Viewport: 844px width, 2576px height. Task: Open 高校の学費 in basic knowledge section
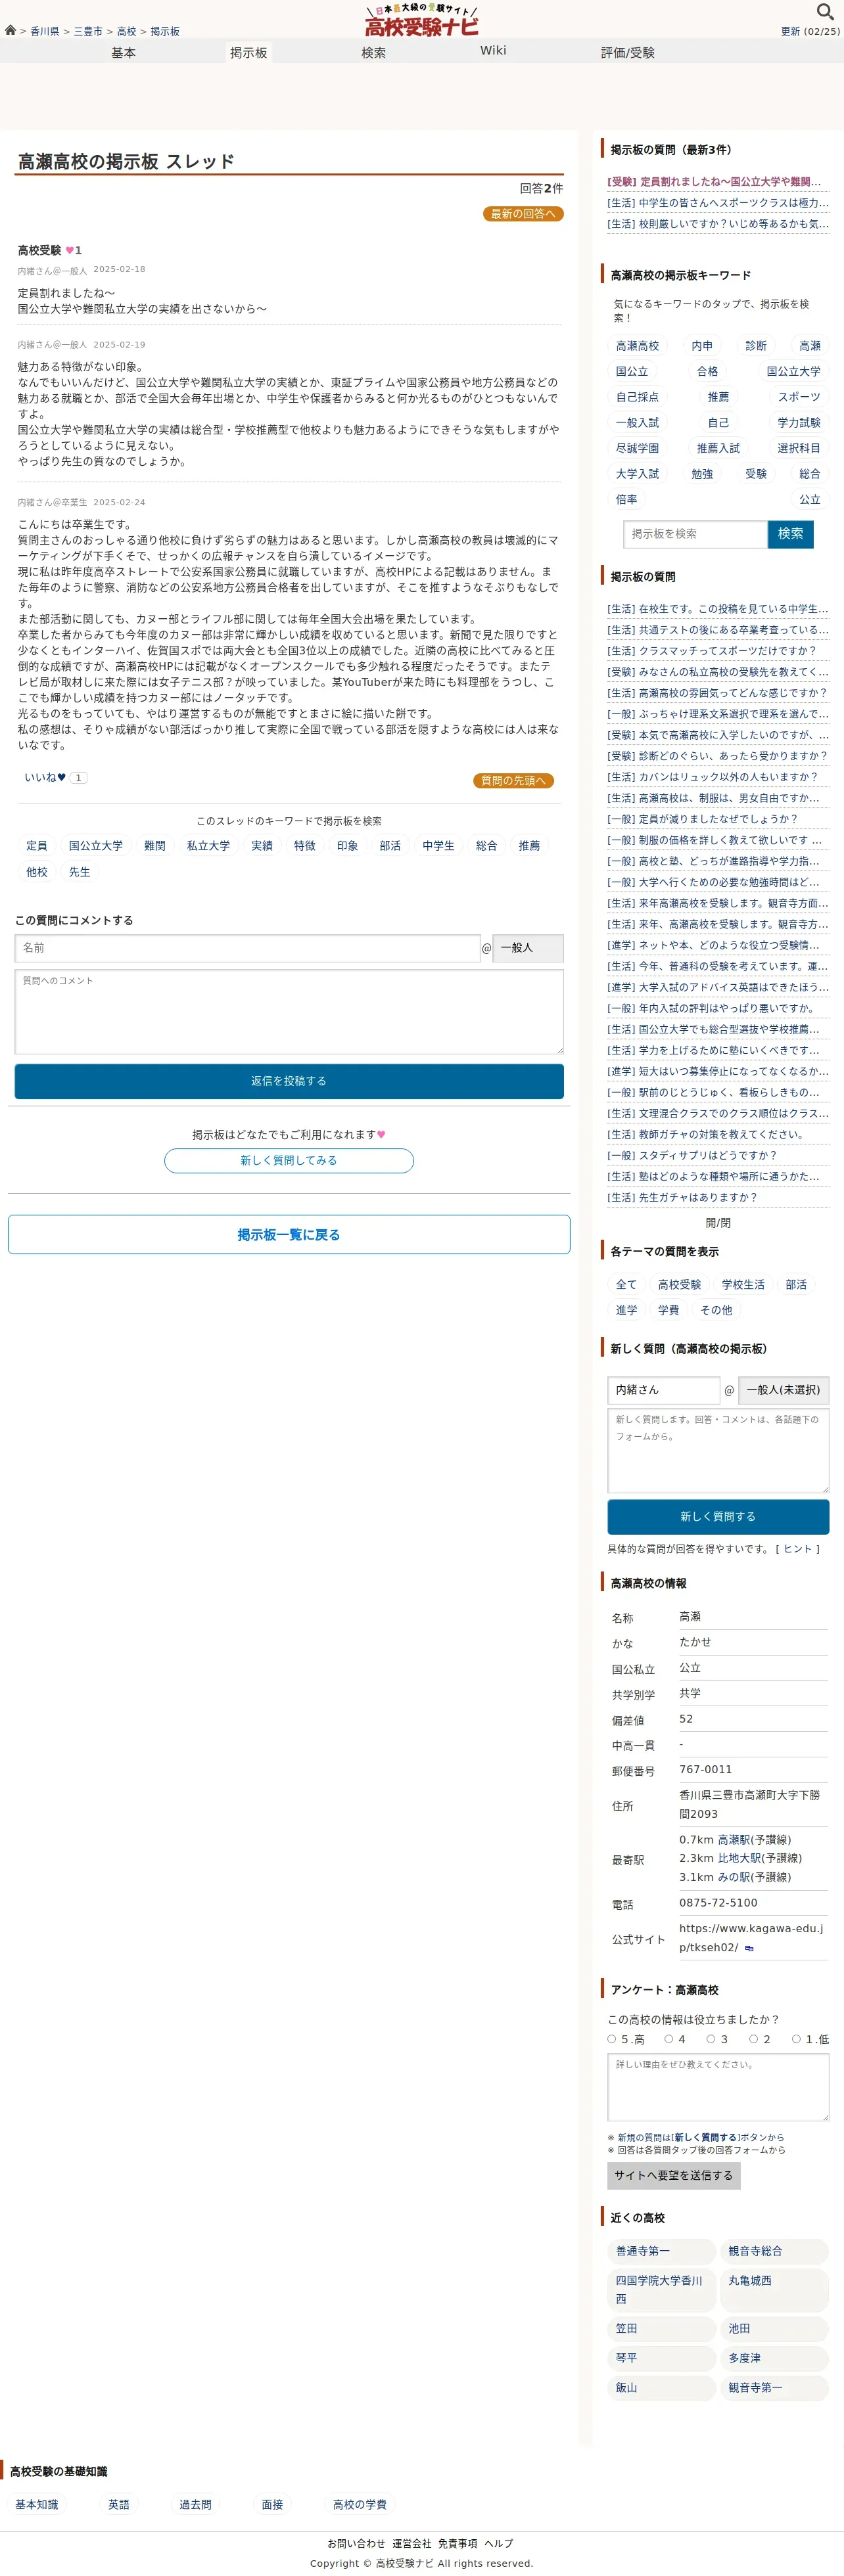click(359, 2505)
